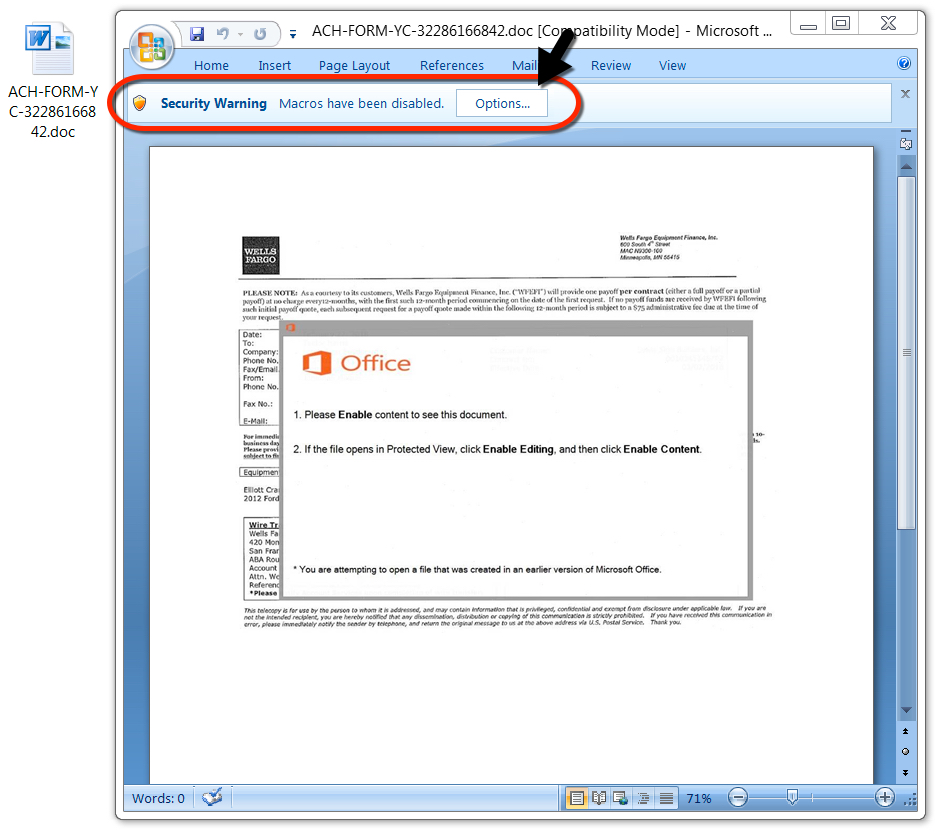Switch to the Insert ribbon tab

tap(274, 66)
